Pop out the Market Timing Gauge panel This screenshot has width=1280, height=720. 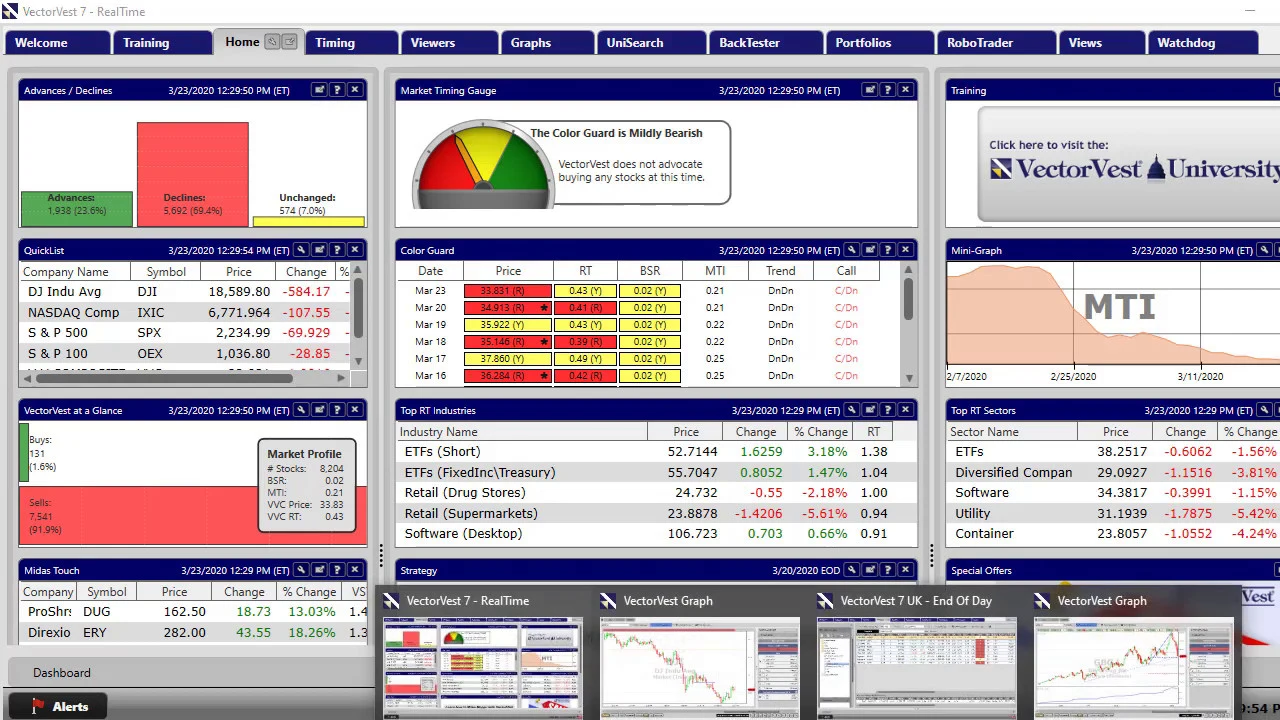tap(869, 90)
